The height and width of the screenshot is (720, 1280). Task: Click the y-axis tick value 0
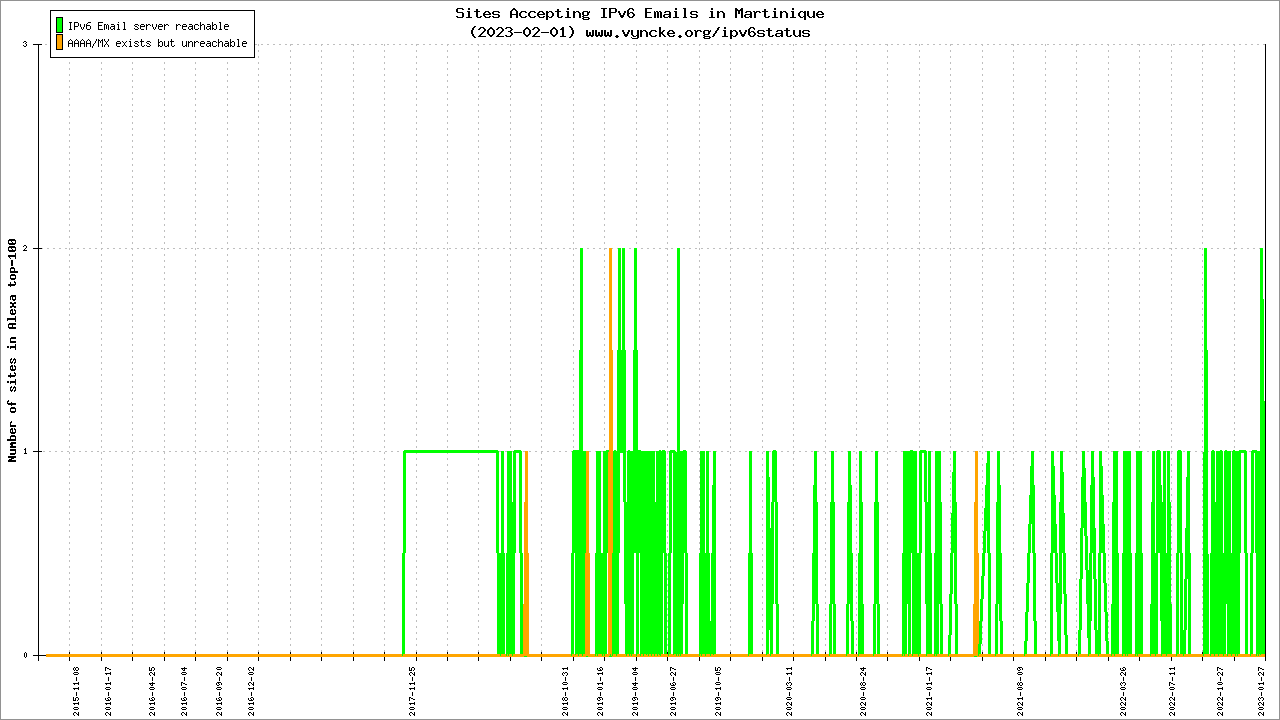(38, 656)
